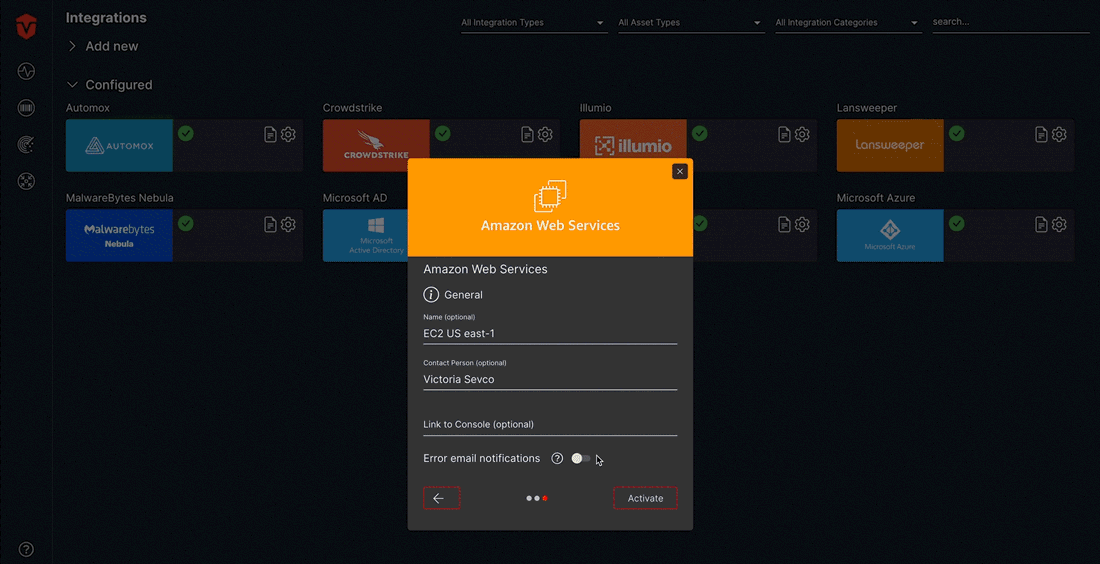Image resolution: width=1100 pixels, height=564 pixels.
Task: Open Crowdstrike integration log document icon
Action: (528, 135)
